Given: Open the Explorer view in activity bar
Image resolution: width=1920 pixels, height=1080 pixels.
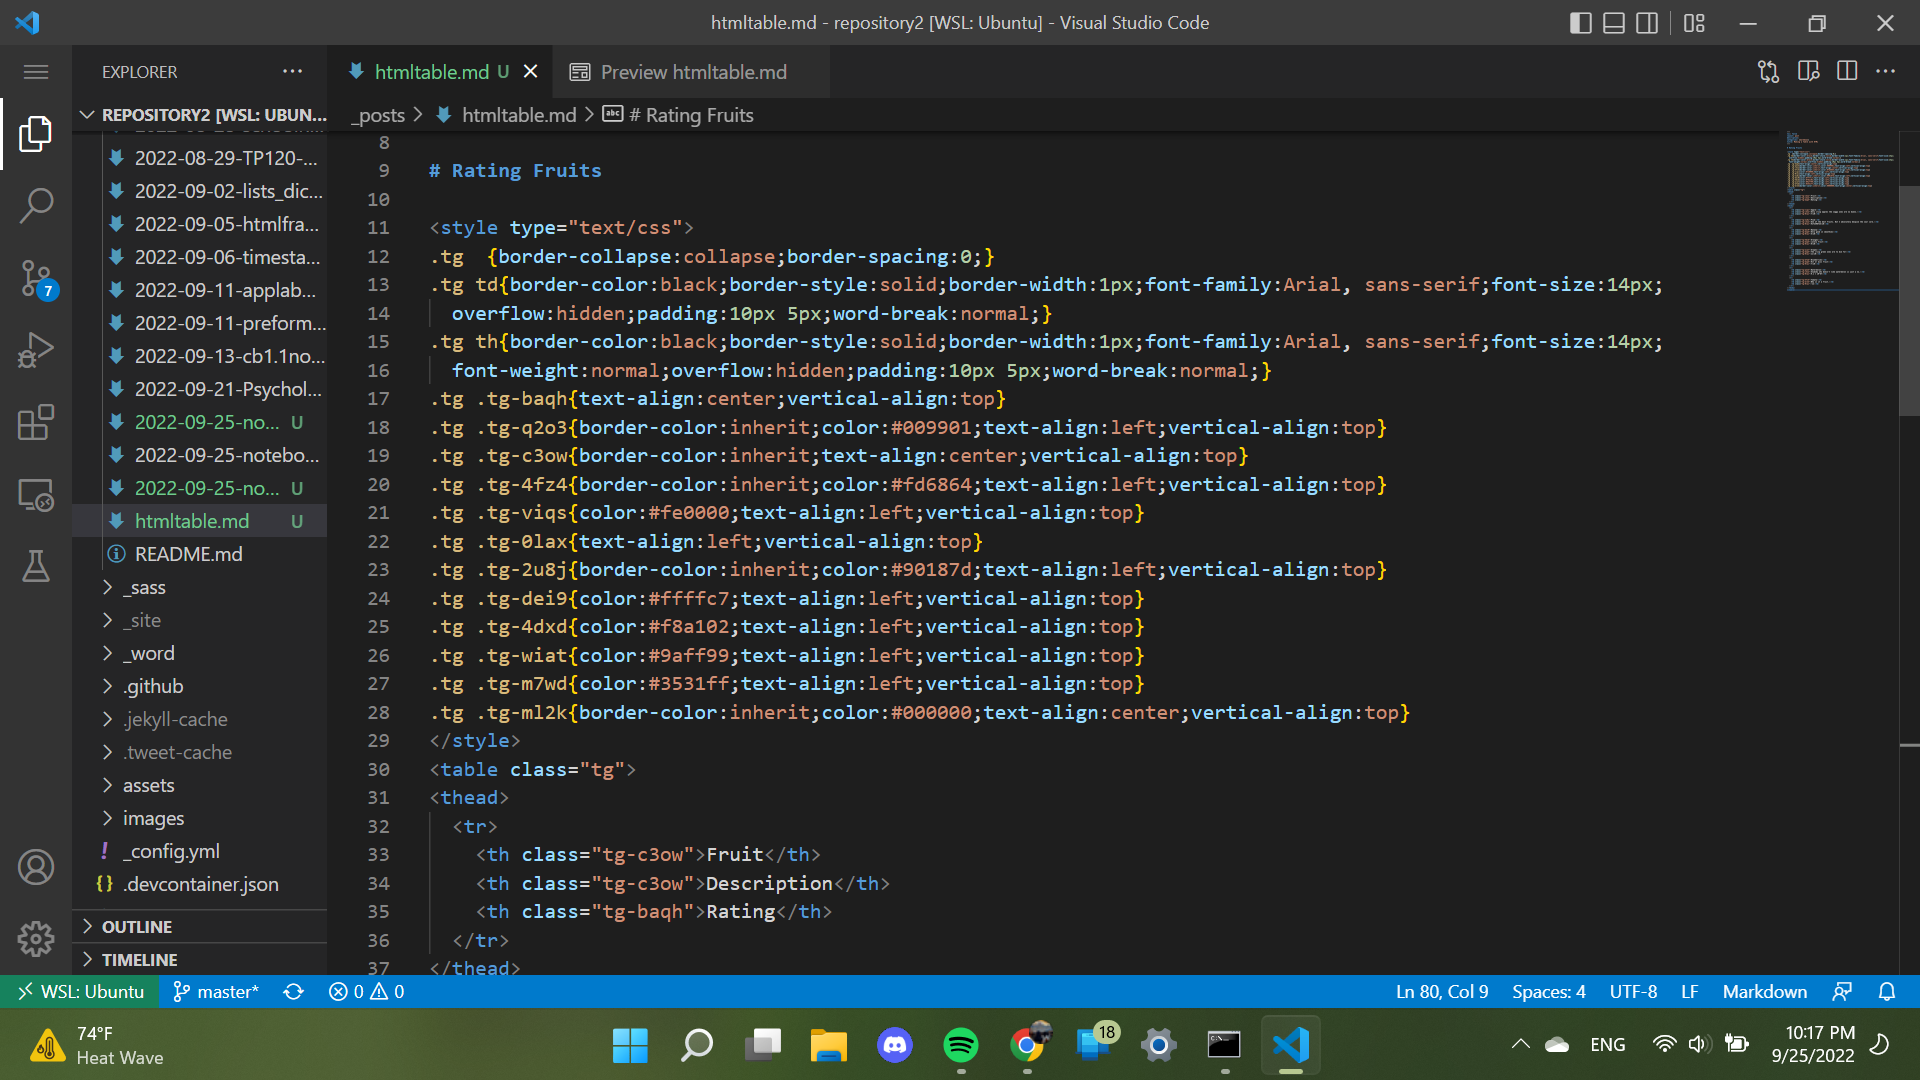Looking at the screenshot, I should click(x=36, y=133).
